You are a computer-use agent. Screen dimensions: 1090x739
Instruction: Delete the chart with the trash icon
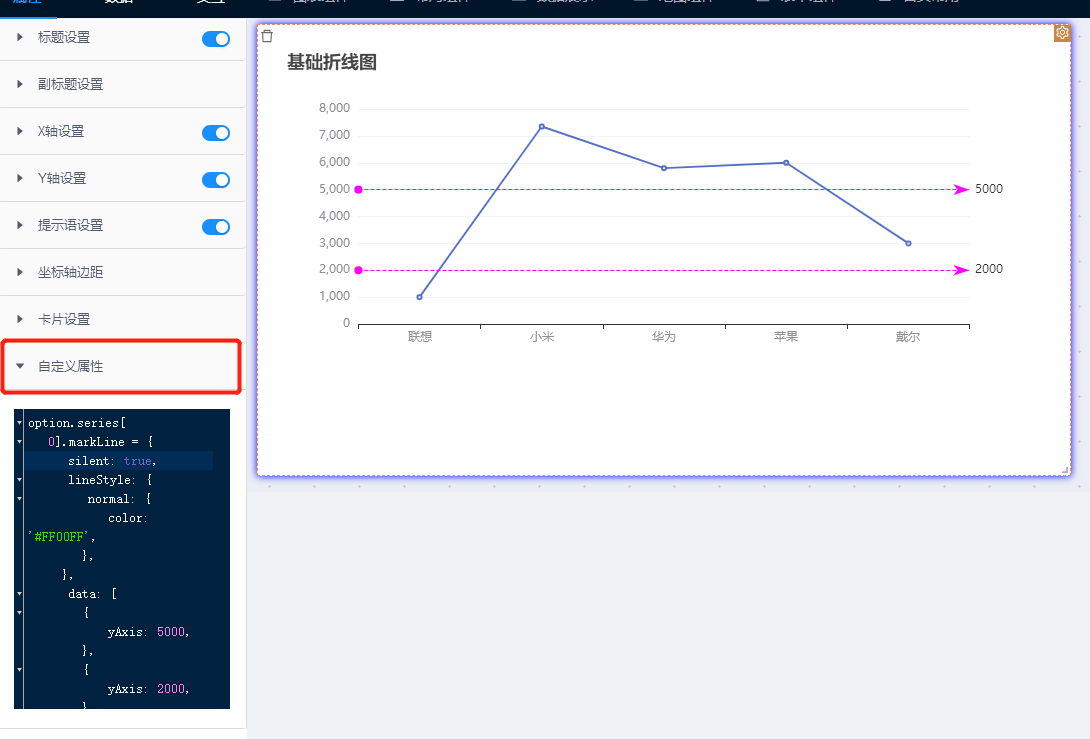click(x=267, y=36)
